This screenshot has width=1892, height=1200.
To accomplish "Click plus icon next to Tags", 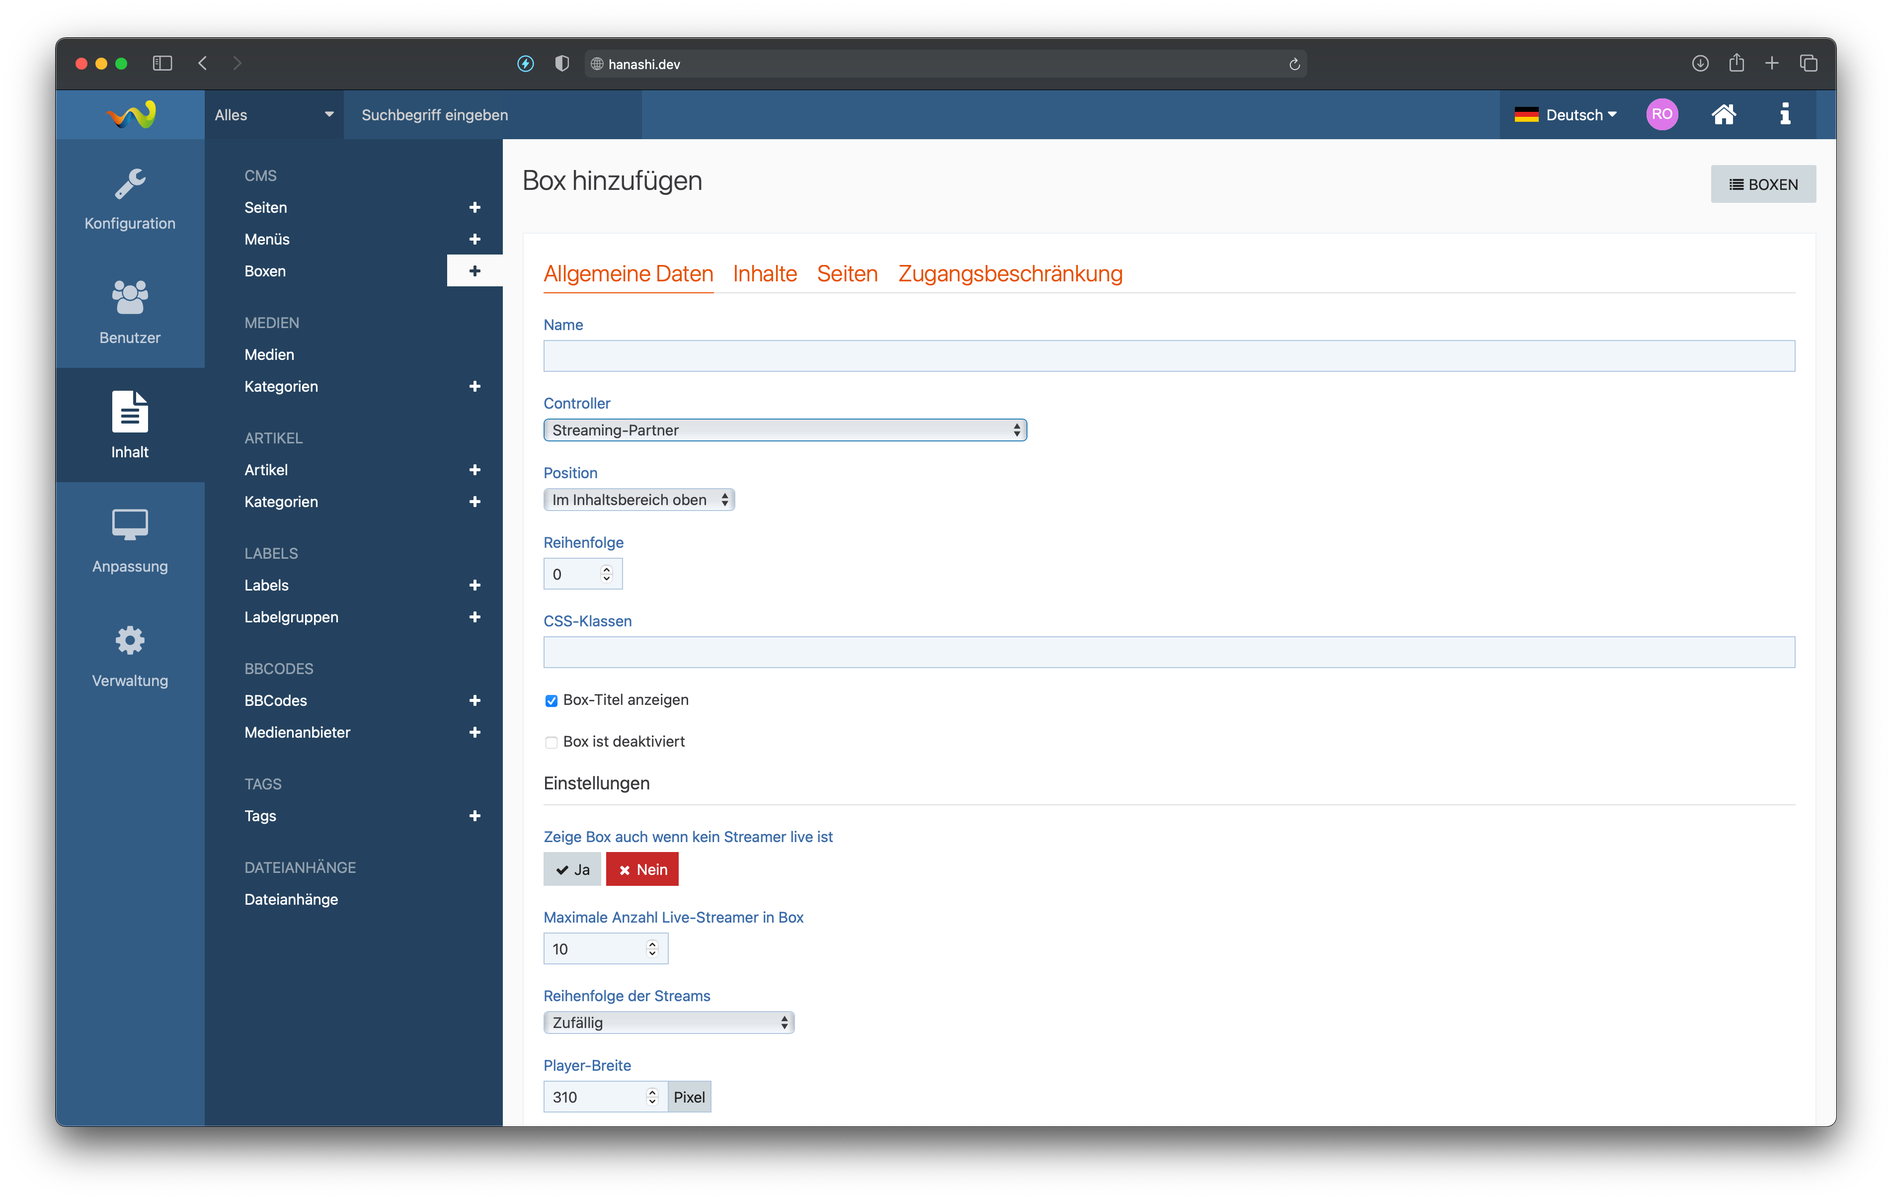I will point(474,816).
